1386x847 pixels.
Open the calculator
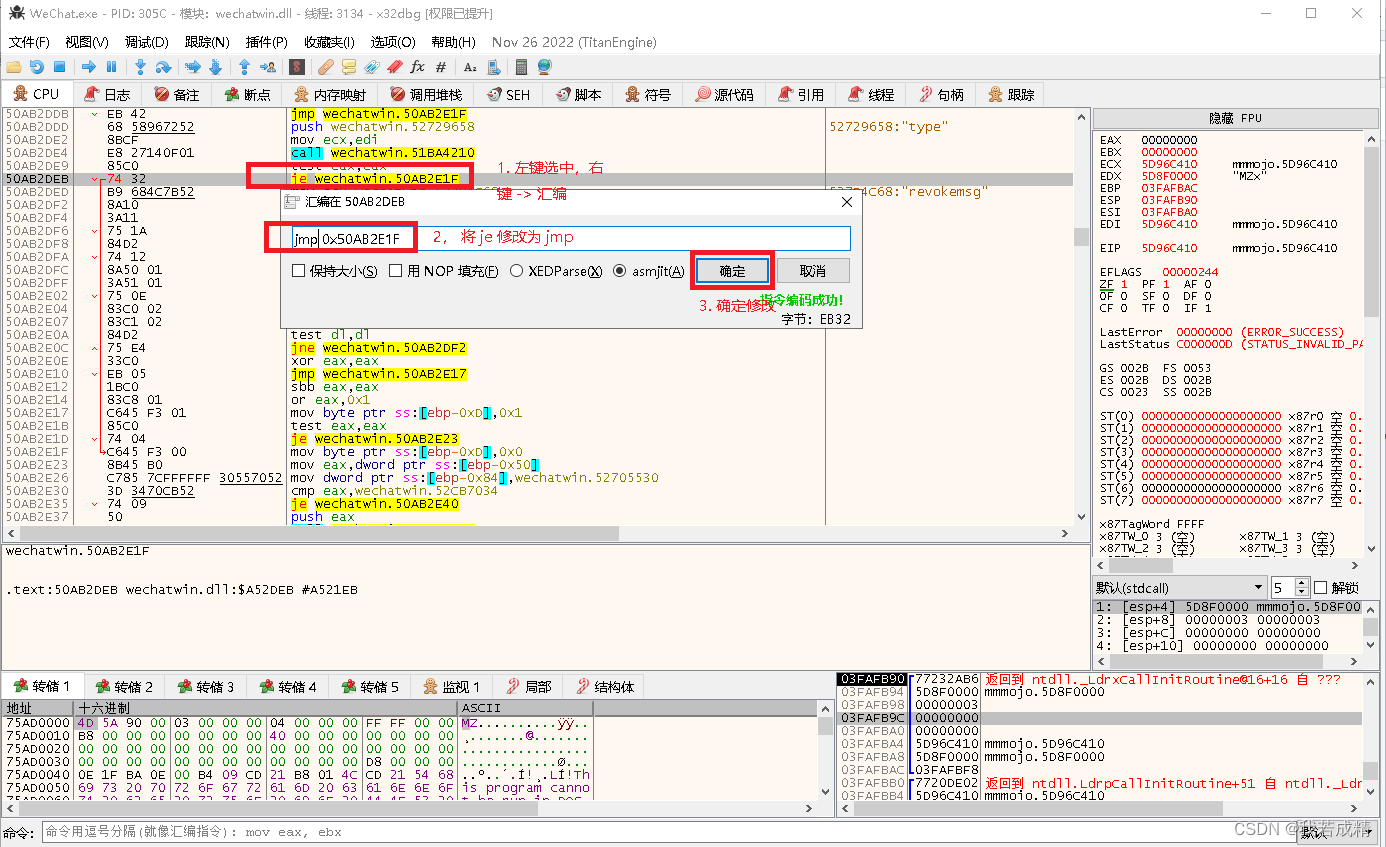click(x=521, y=67)
